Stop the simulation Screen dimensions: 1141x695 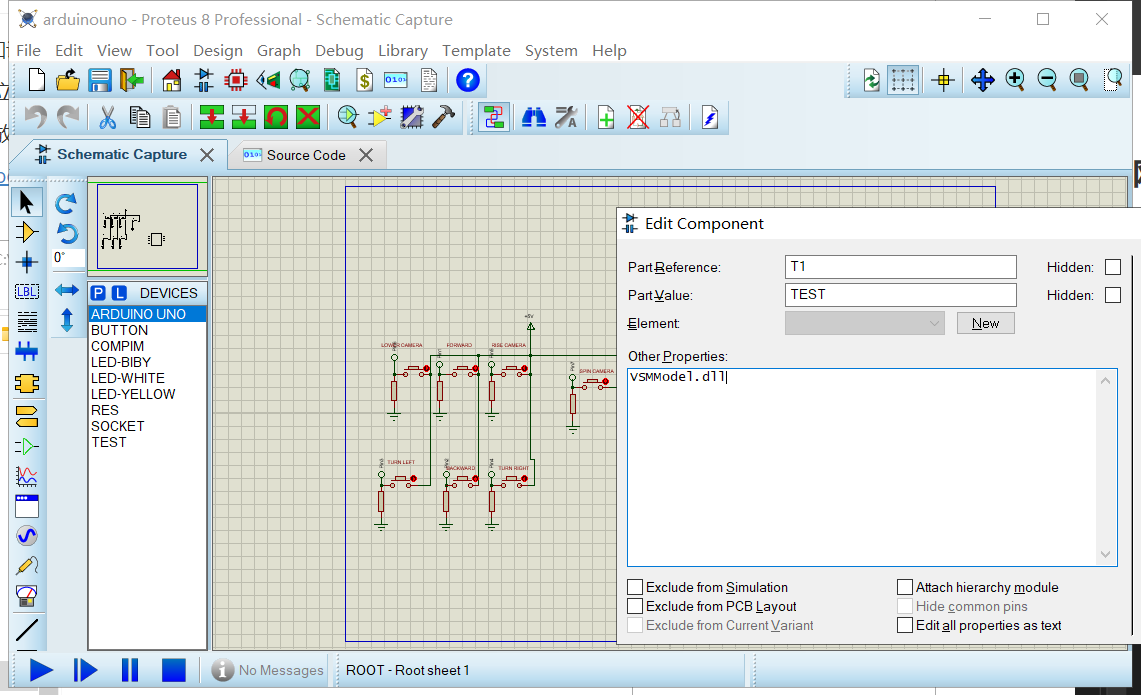tap(174, 670)
